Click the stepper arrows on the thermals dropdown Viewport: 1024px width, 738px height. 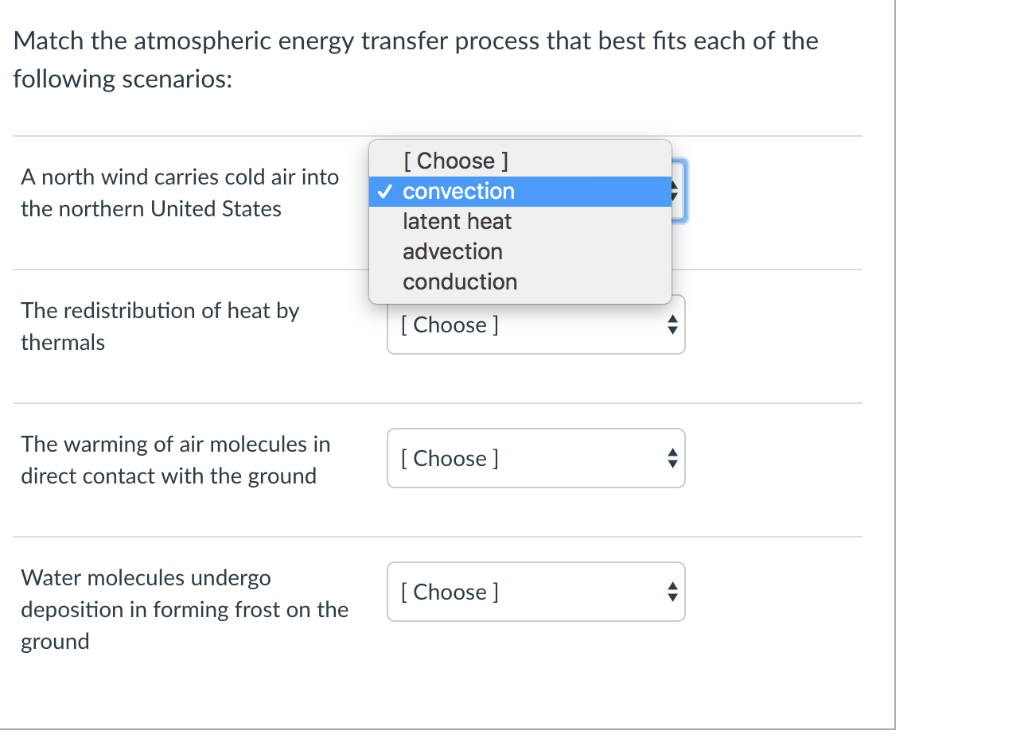673,324
